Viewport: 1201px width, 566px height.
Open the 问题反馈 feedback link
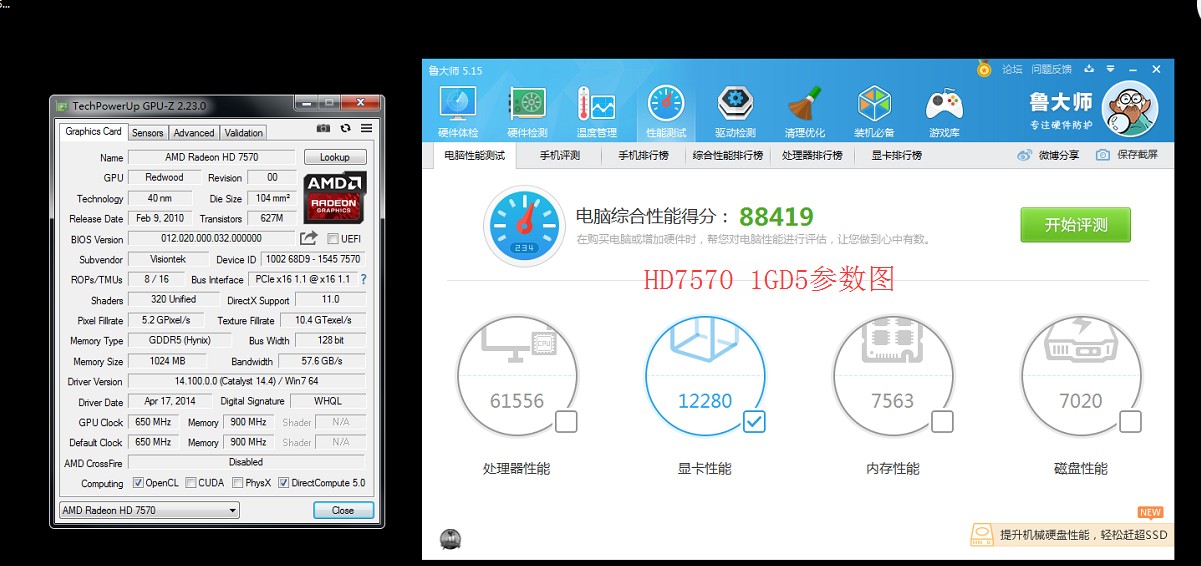click(1051, 69)
